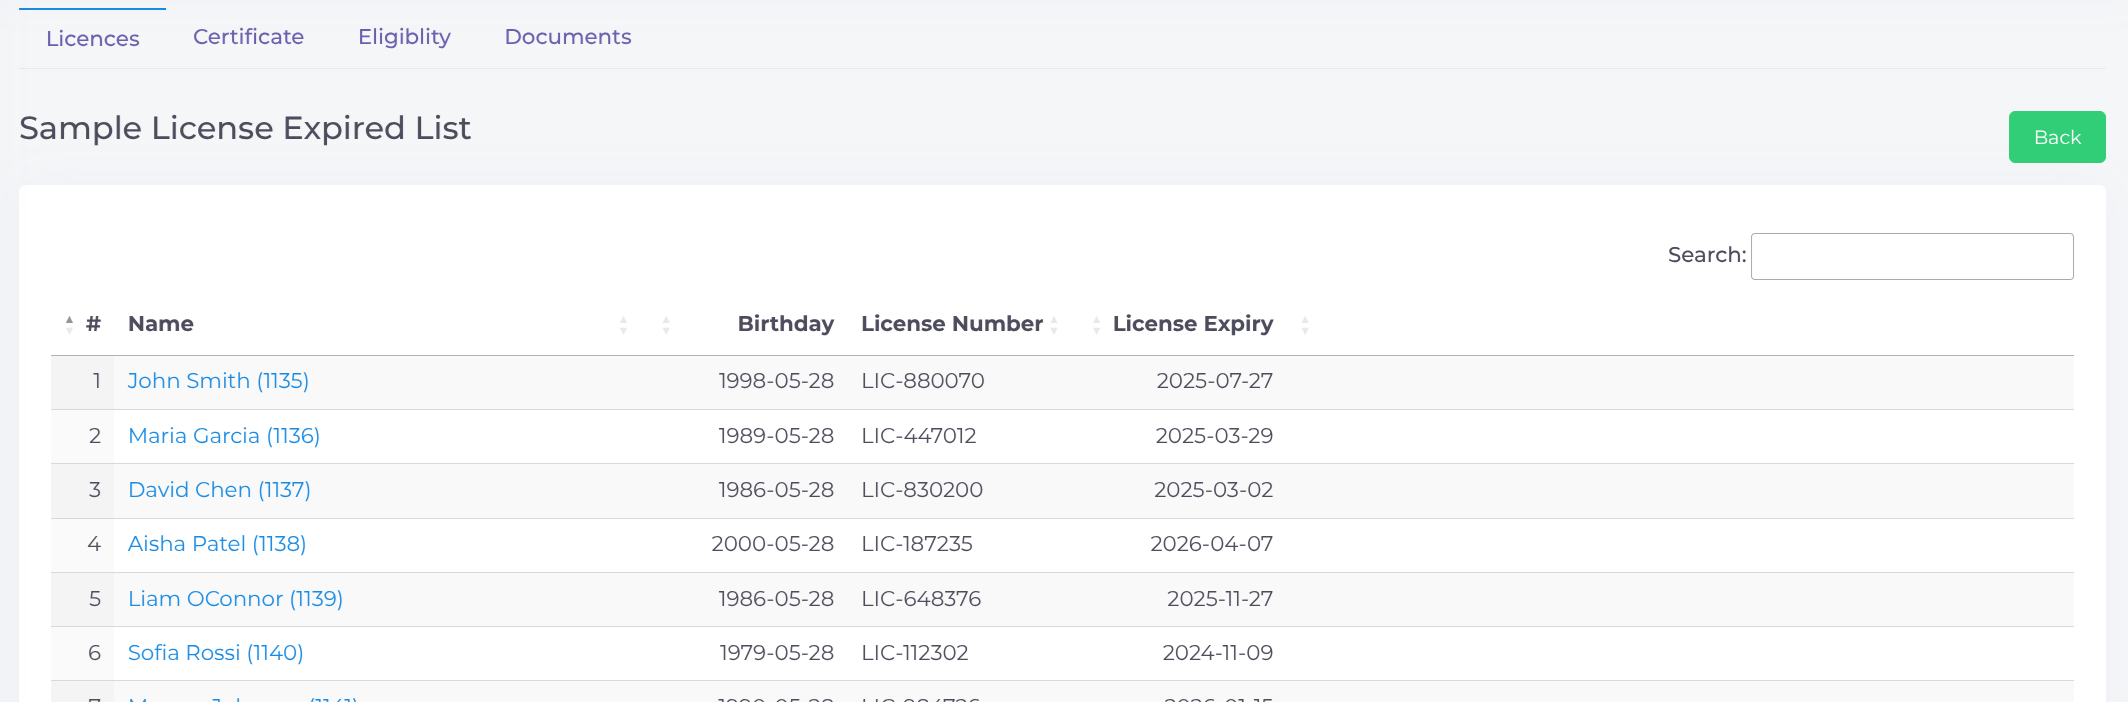Select license number LIC-447012
This screenshot has height=702, width=2128.
click(x=919, y=436)
